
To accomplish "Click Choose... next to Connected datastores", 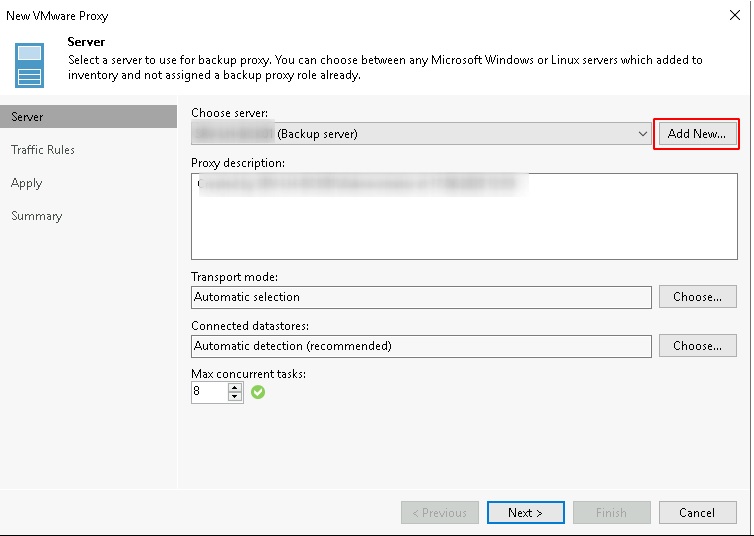I will pyautogui.click(x=697, y=346).
